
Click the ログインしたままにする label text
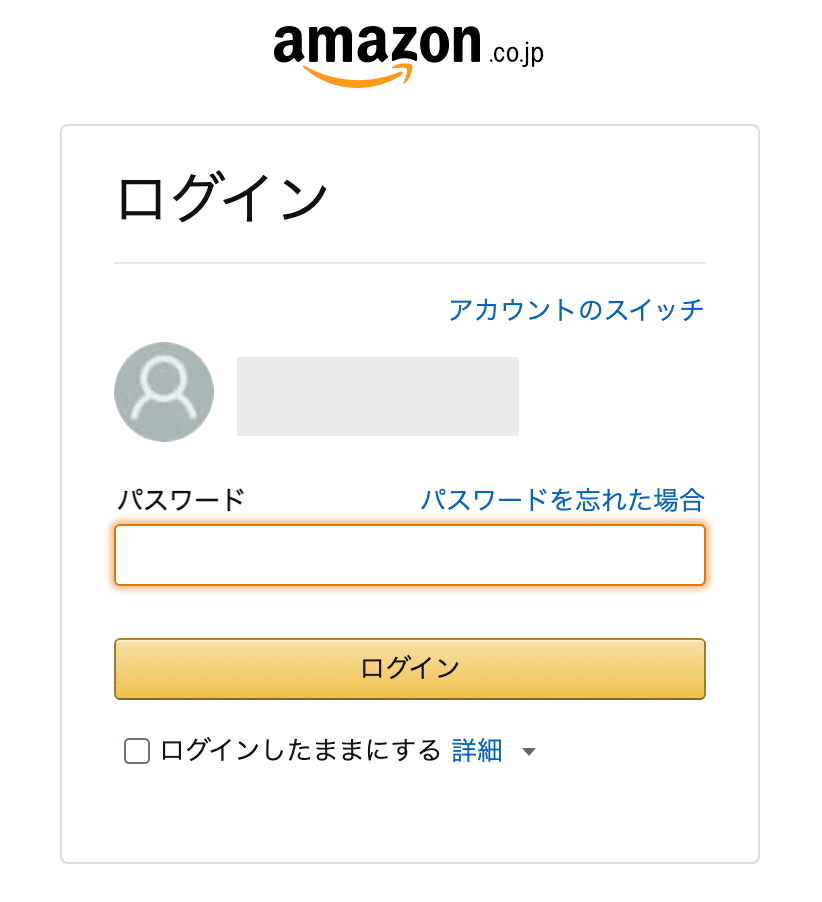pyautogui.click(x=300, y=751)
